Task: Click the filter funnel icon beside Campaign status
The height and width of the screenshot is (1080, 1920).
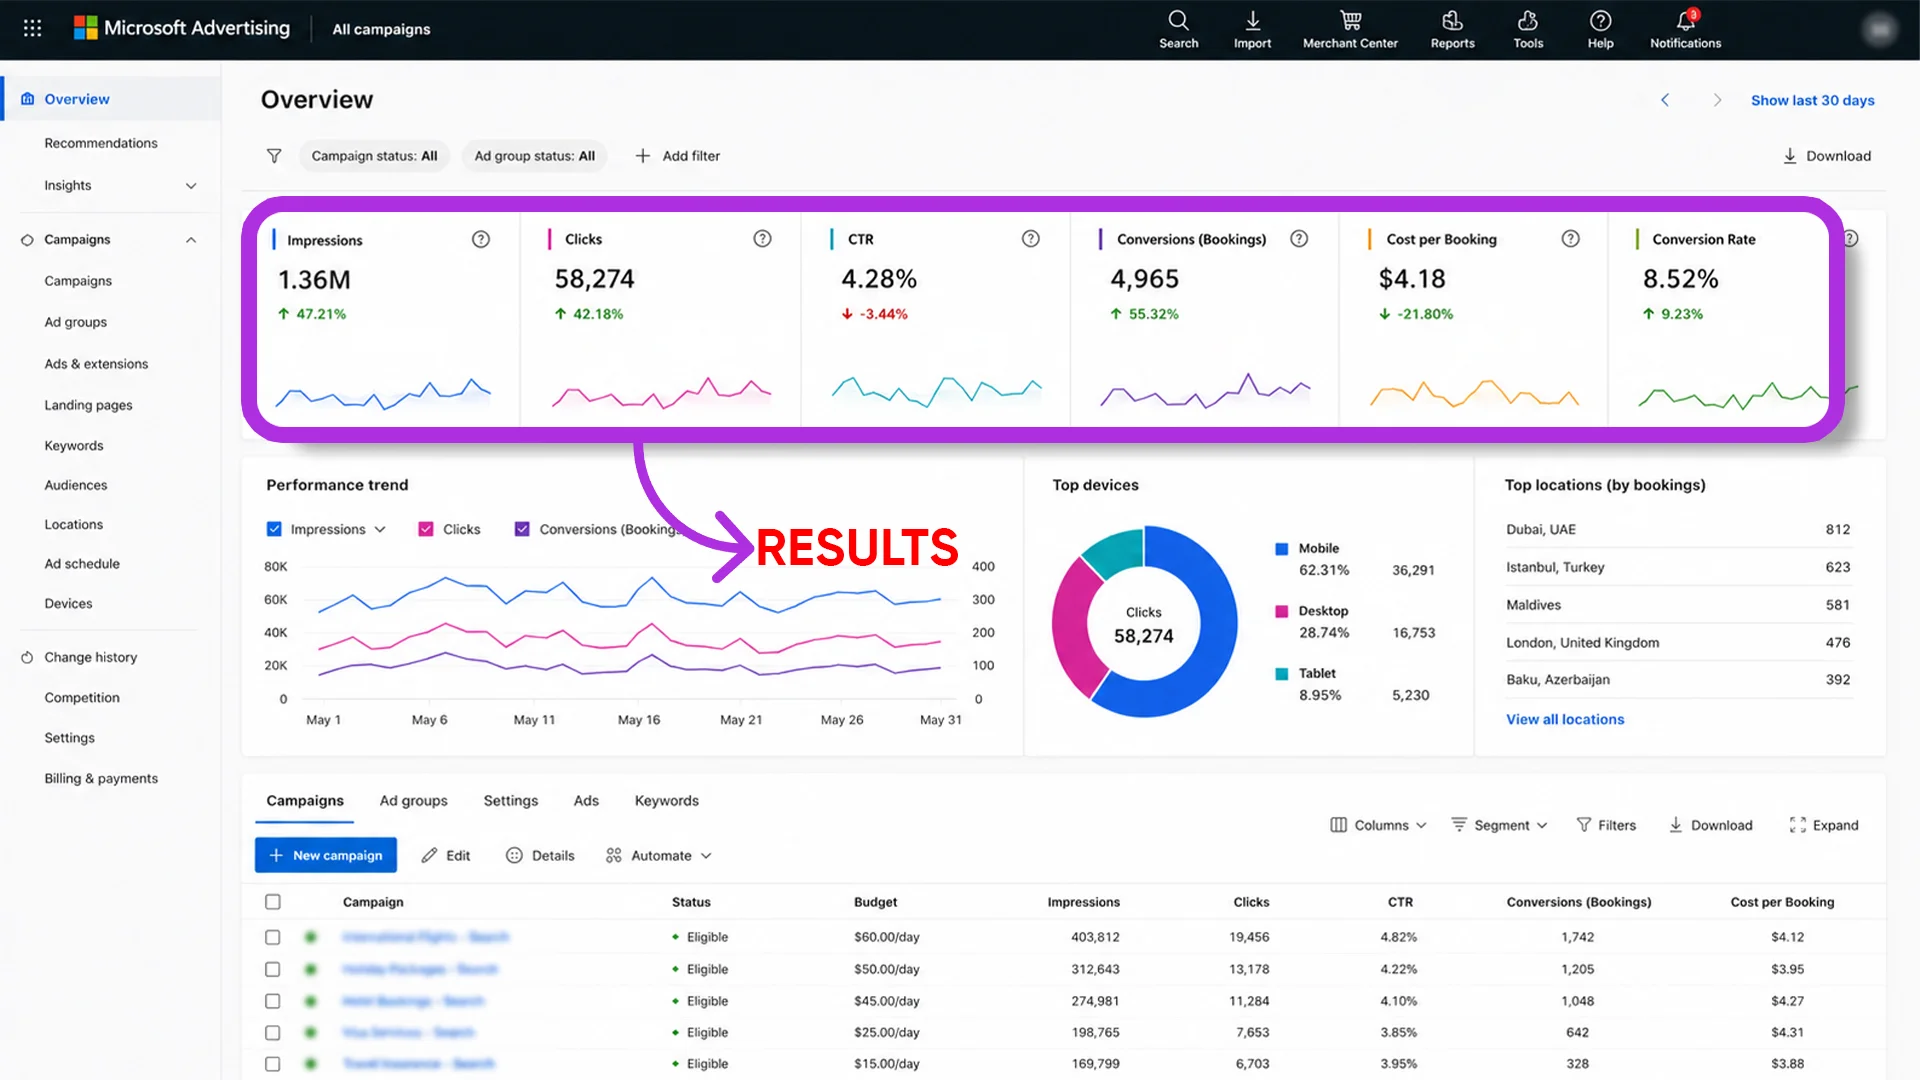Action: point(274,156)
